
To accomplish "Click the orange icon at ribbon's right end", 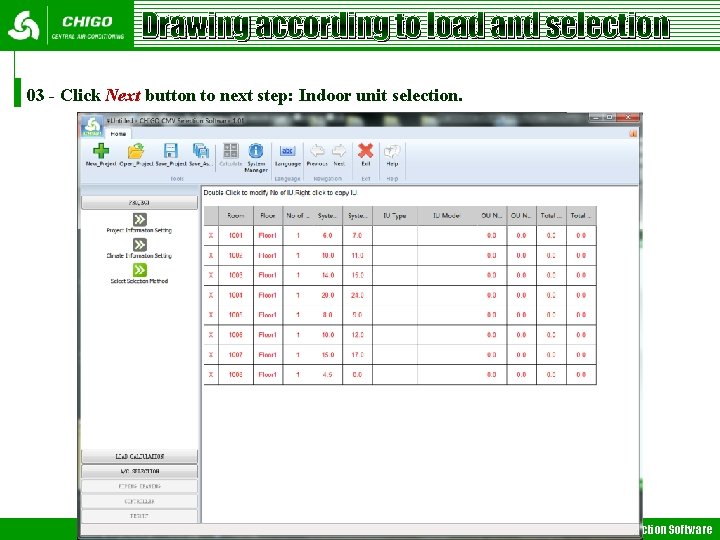I will (x=633, y=134).
